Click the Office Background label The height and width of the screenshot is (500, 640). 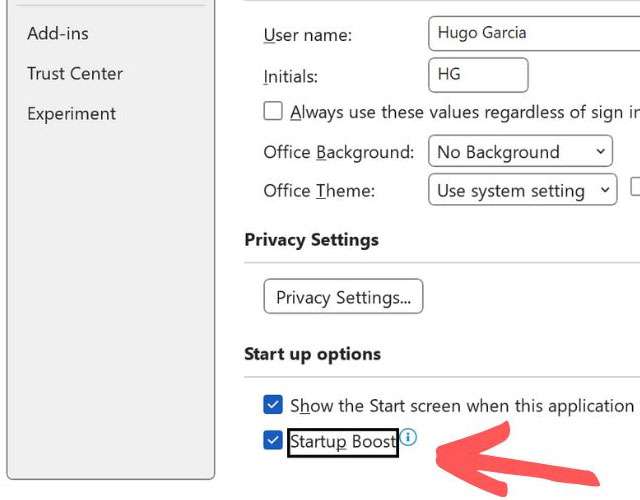click(338, 152)
